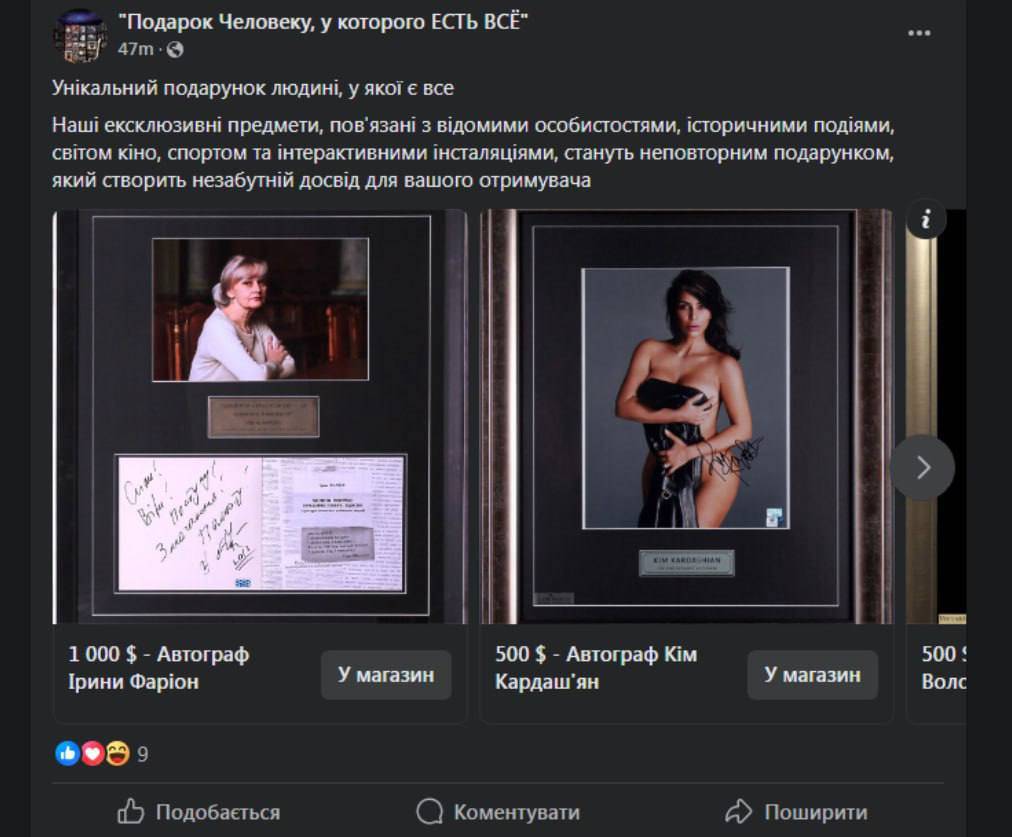Image resolution: width=1012 pixels, height=837 pixels.
Task: Click the public globe privacy icon
Action: point(175,49)
